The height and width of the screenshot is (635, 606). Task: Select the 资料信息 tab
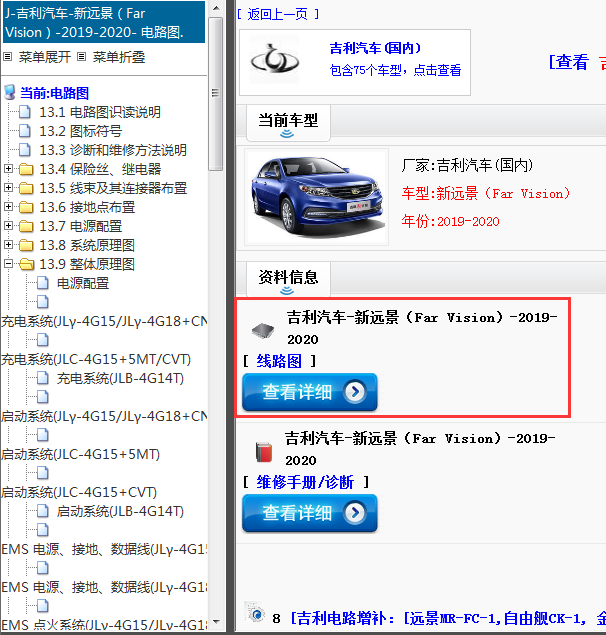click(x=288, y=280)
